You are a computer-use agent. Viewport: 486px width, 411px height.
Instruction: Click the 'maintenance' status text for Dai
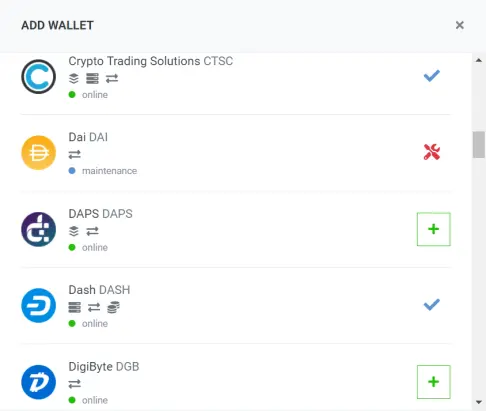[109, 171]
